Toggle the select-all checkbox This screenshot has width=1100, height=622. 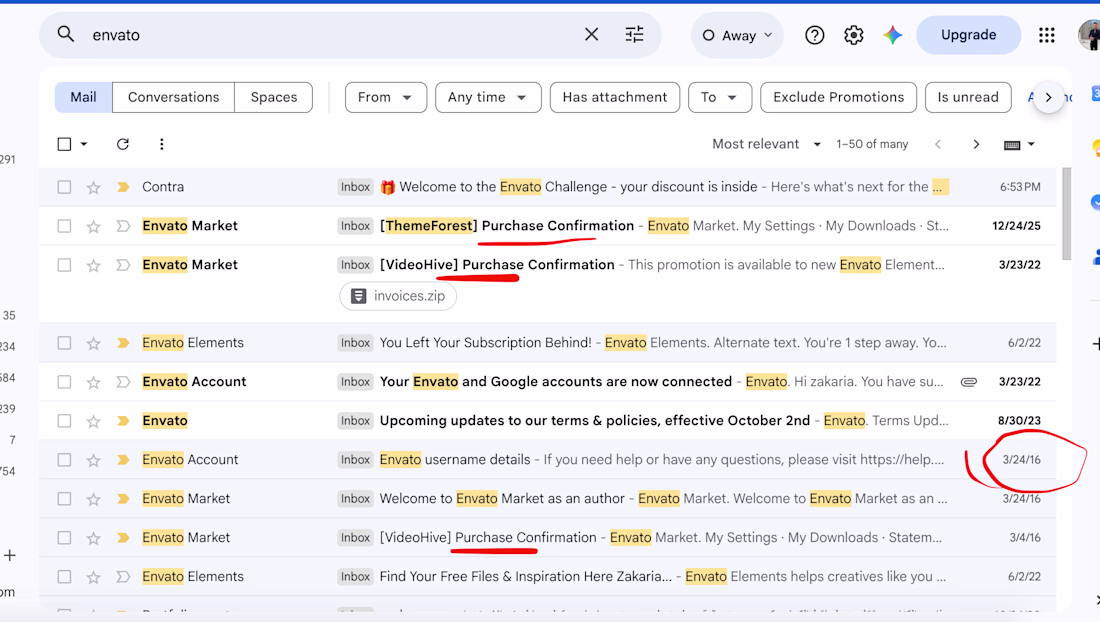pyautogui.click(x=64, y=144)
